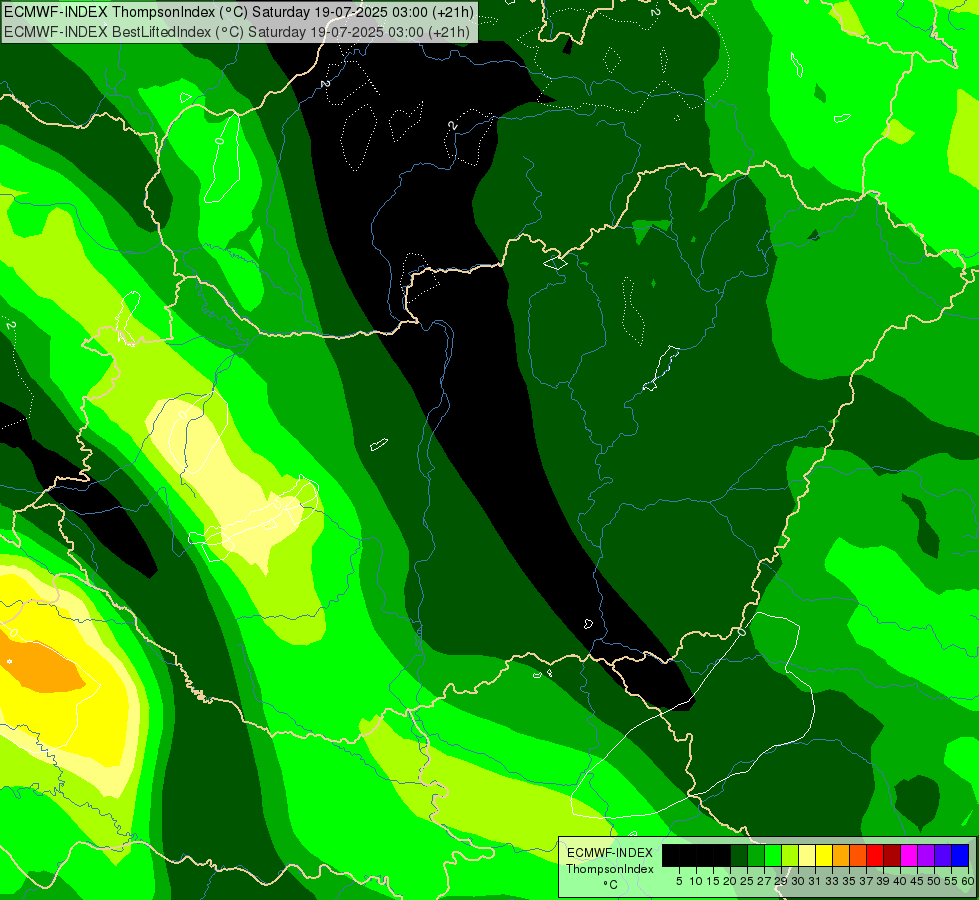Screen dimensions: 979x900
Task: Select the red-orange 35–37 legend swatch
Action: (x=858, y=855)
